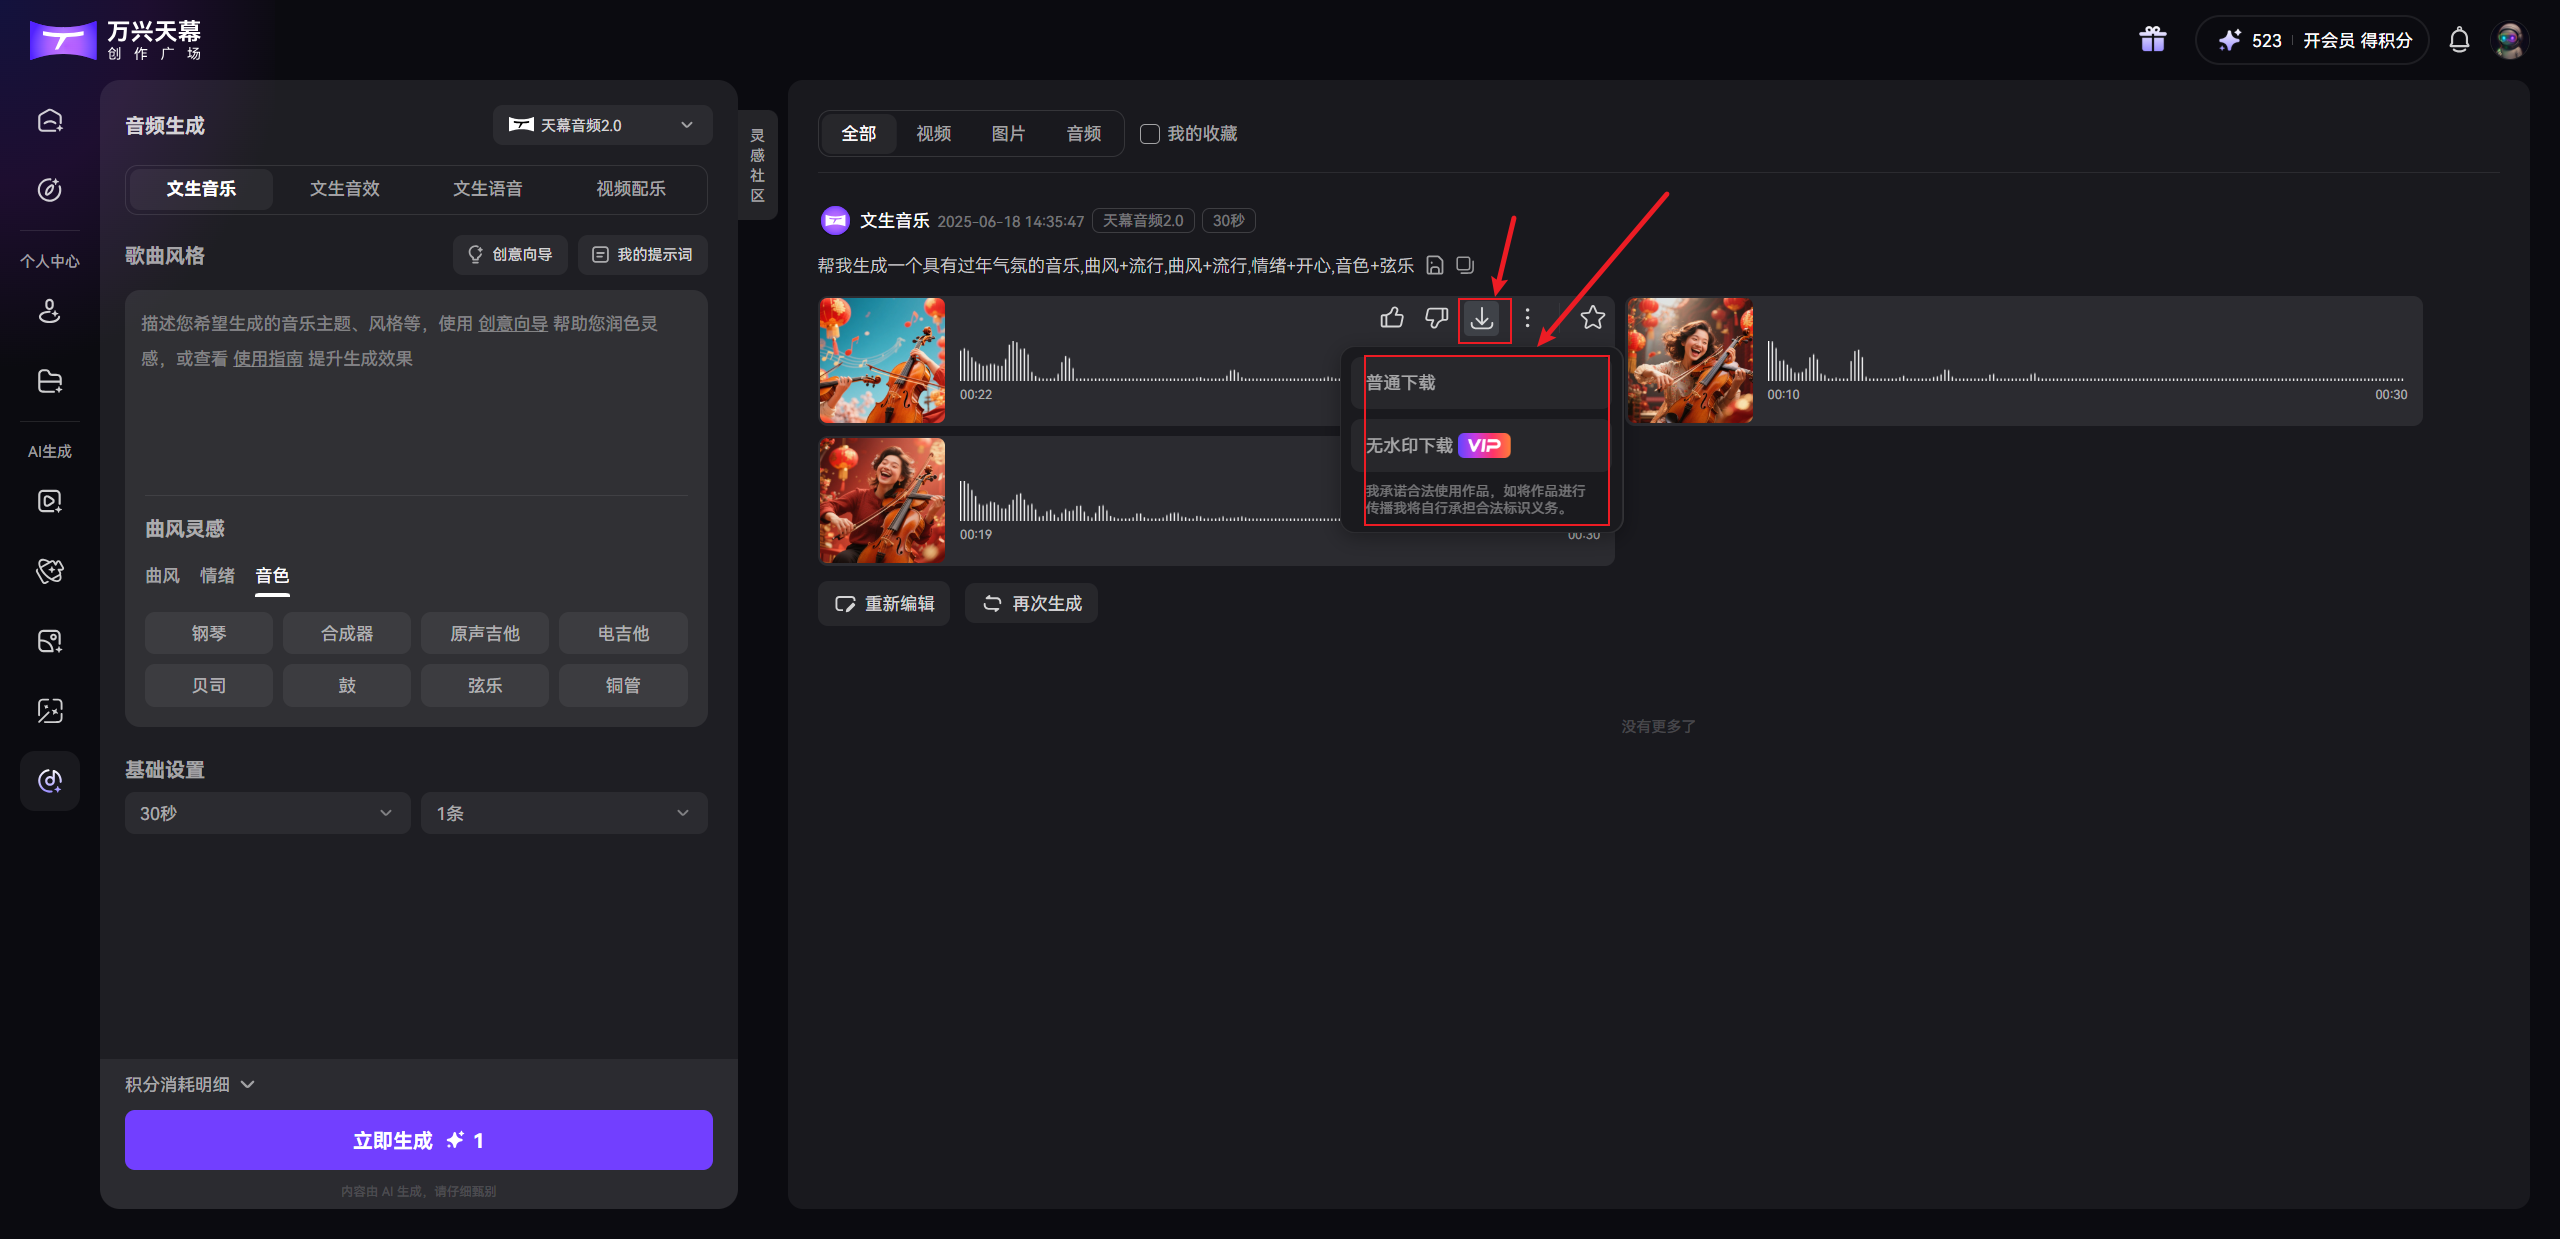Click the thumbs-up icon on first track
2560x1239 pixels.
click(x=1392, y=318)
